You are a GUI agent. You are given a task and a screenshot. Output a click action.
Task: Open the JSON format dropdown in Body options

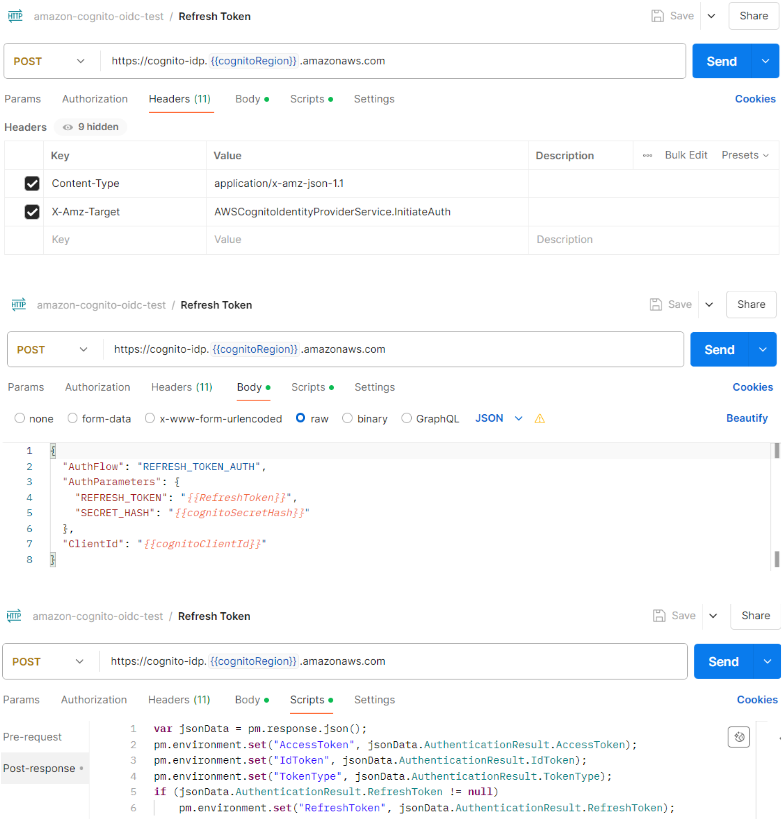[x=498, y=418]
